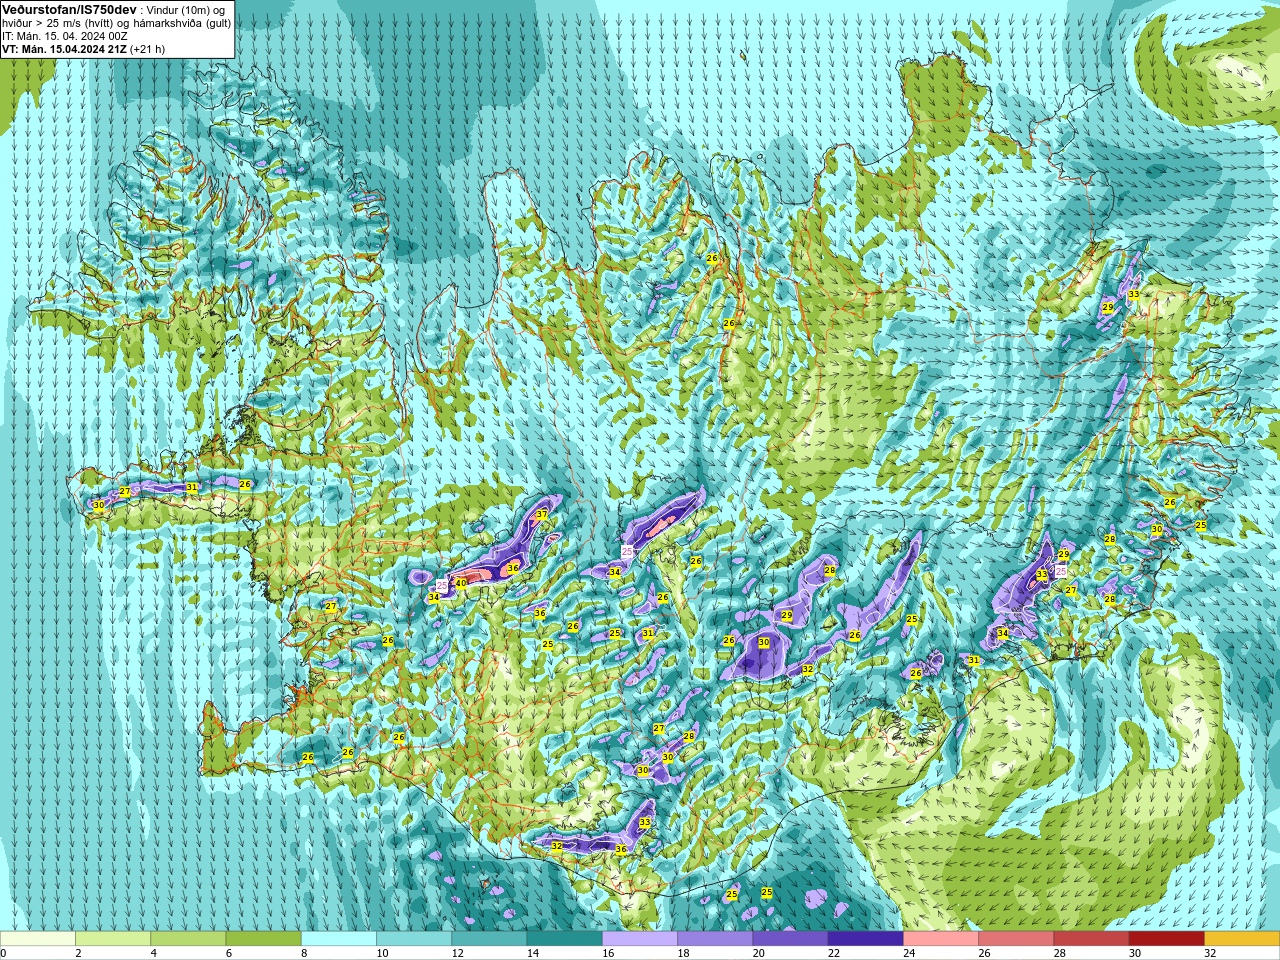Click the 'Vindur (10m) og' heading text
This screenshot has width=1280, height=960.
pyautogui.click(x=186, y=9)
